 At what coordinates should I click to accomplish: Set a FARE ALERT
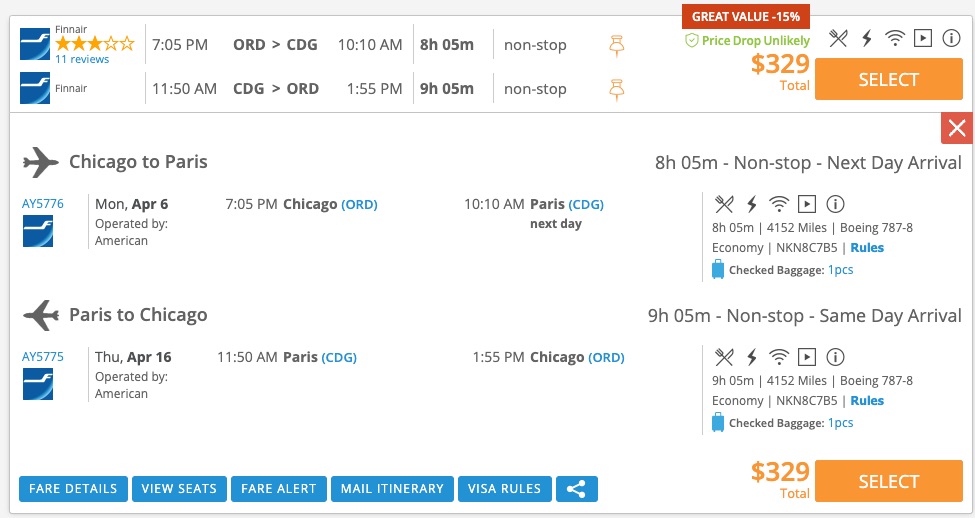[278, 489]
